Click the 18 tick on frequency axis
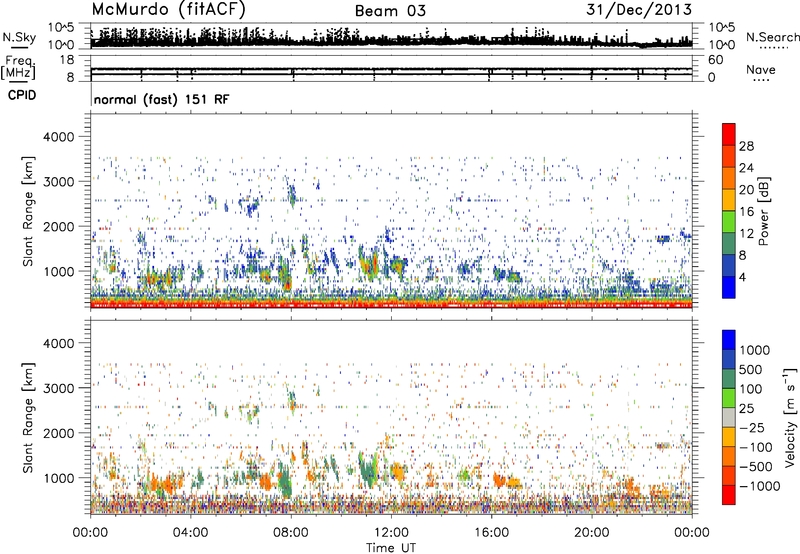Image resolution: width=800 pixels, height=554 pixels. click(x=66, y=60)
